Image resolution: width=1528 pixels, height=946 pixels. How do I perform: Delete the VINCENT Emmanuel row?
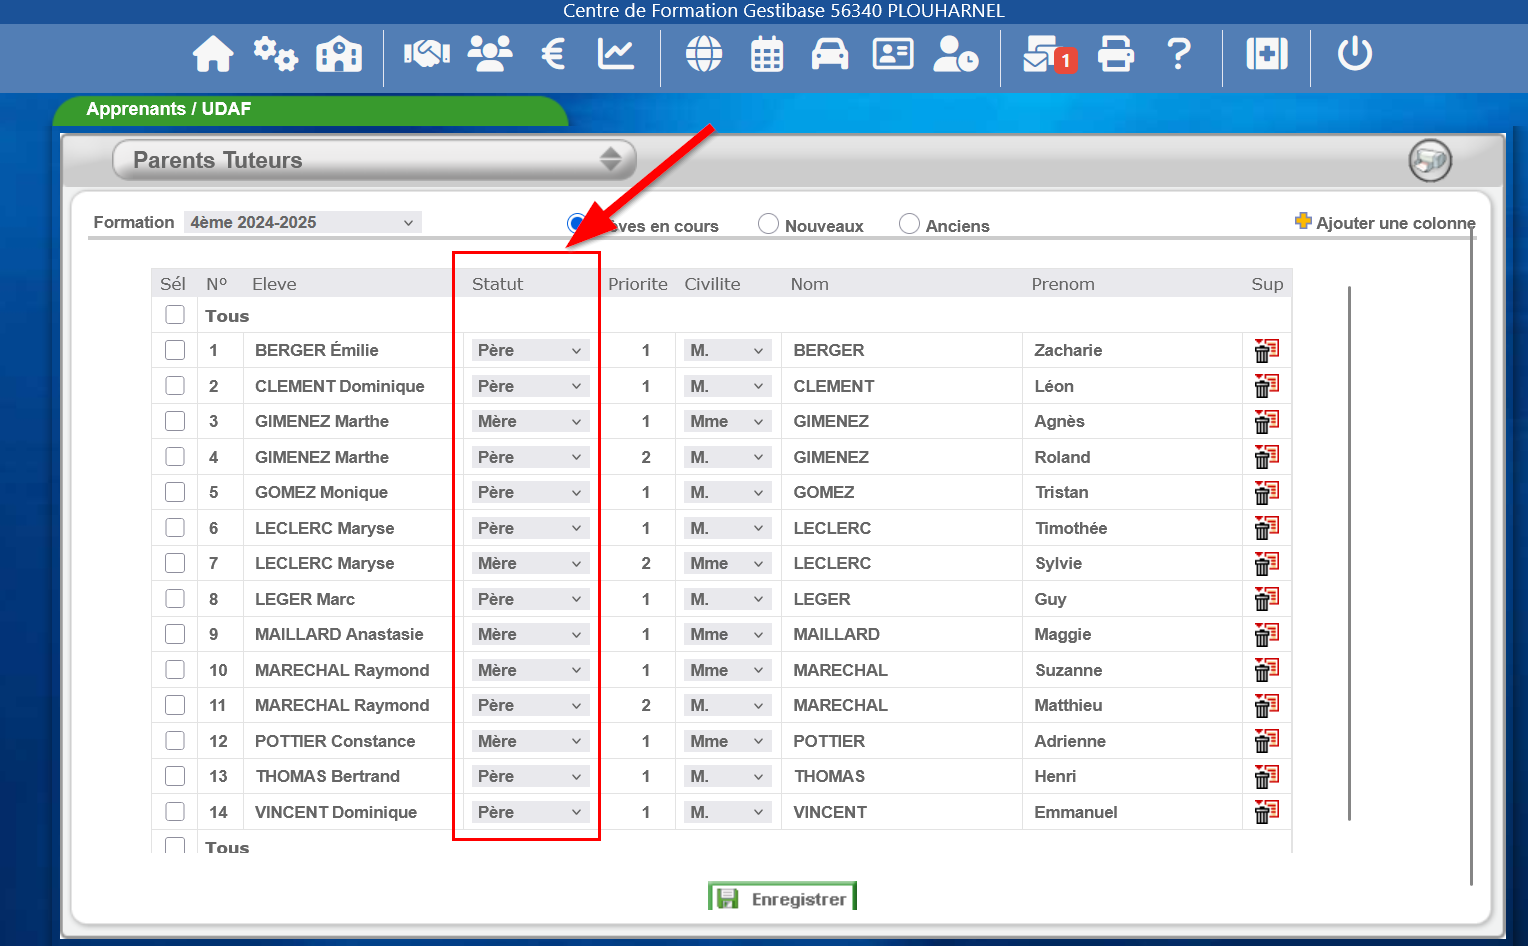(1267, 812)
